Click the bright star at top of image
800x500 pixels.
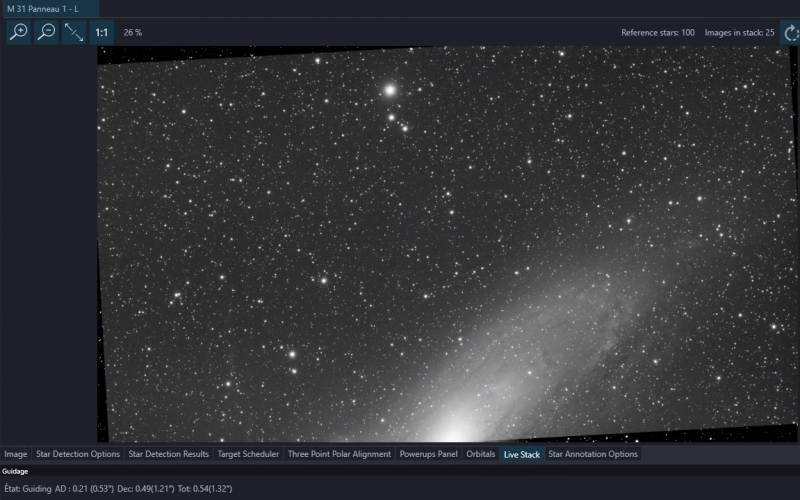pos(390,91)
